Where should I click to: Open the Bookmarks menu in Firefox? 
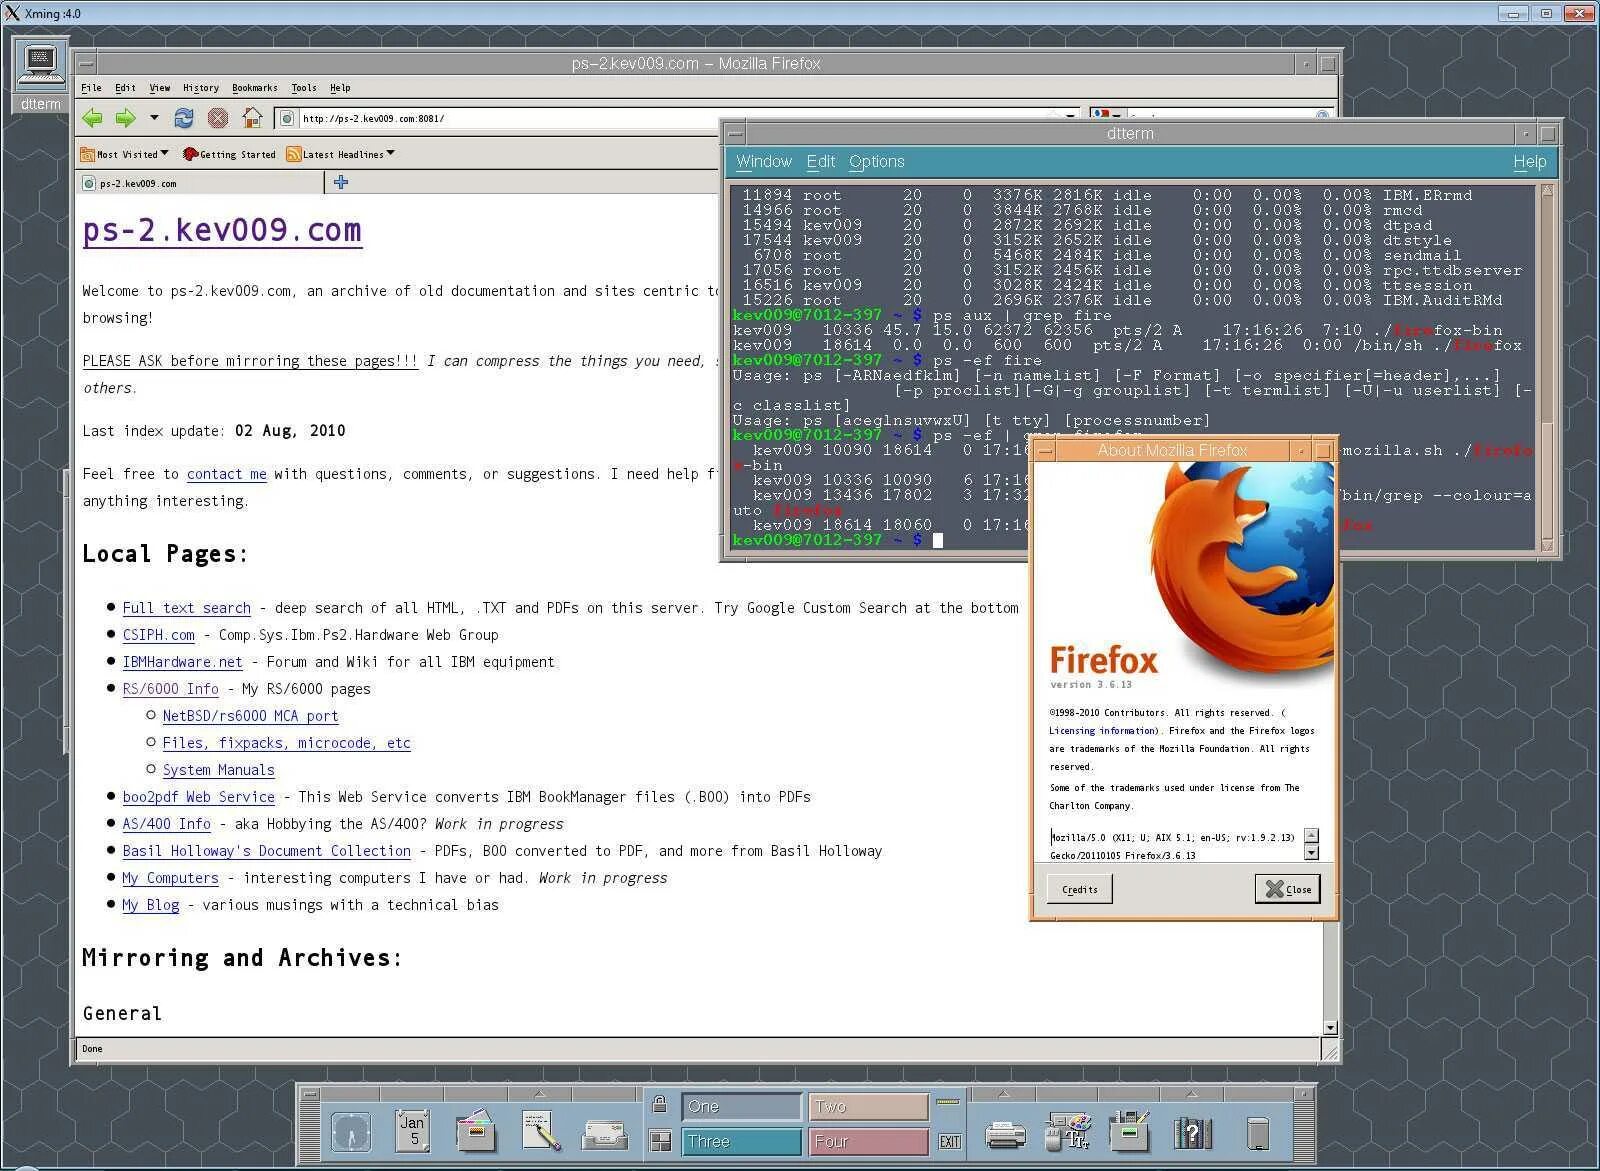pos(255,88)
